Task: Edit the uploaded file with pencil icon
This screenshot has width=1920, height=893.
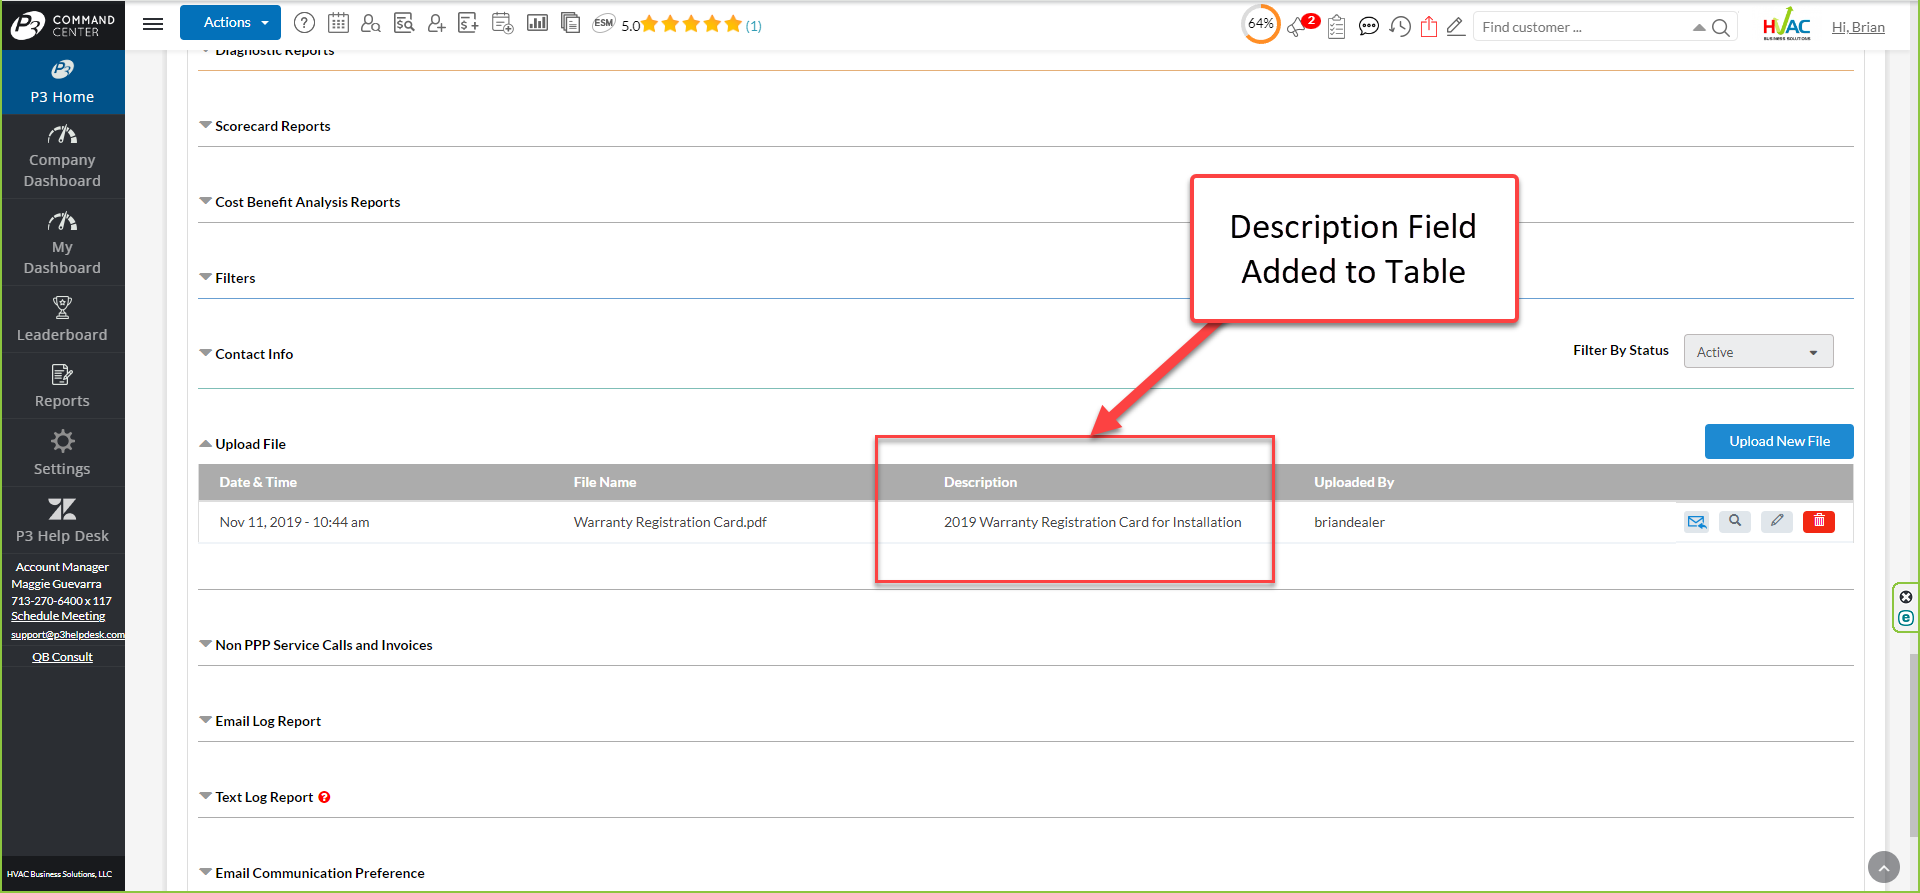Action: pos(1776,521)
